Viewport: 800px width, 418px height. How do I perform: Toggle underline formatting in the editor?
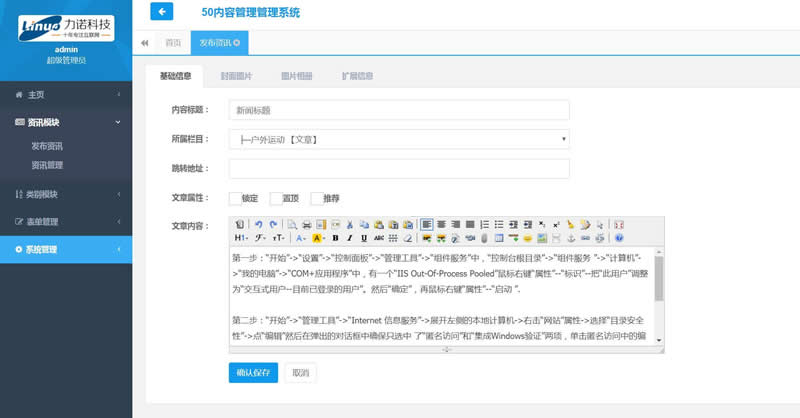click(x=364, y=239)
